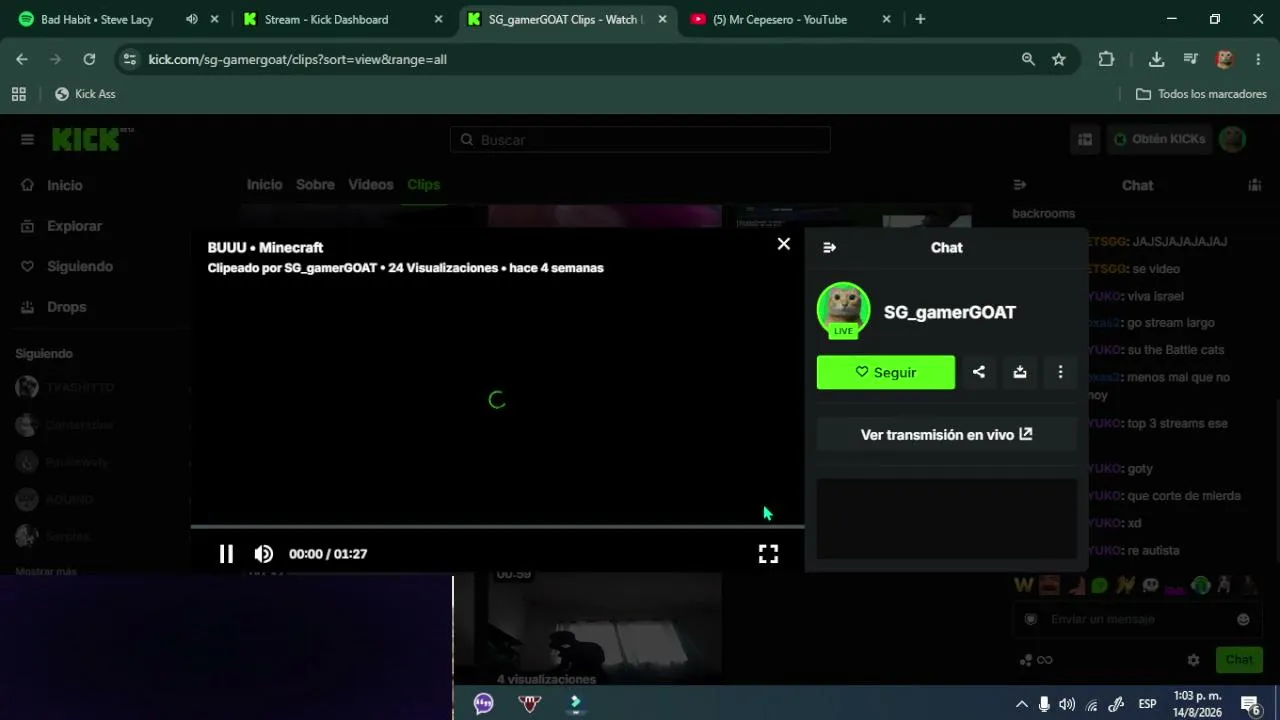Viewport: 1280px width, 720px height.
Task: Open the icon left of Obtén KICKs
Action: tap(1084, 140)
